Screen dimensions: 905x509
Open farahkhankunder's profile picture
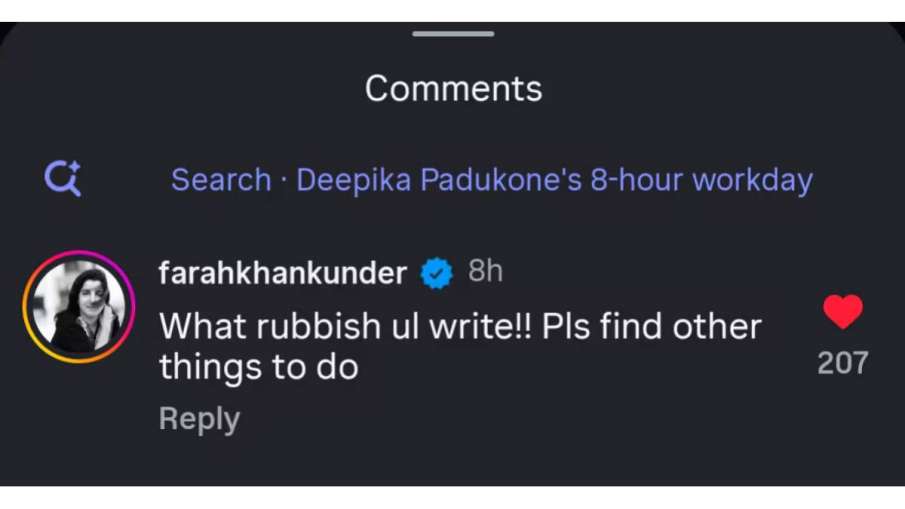(x=78, y=305)
